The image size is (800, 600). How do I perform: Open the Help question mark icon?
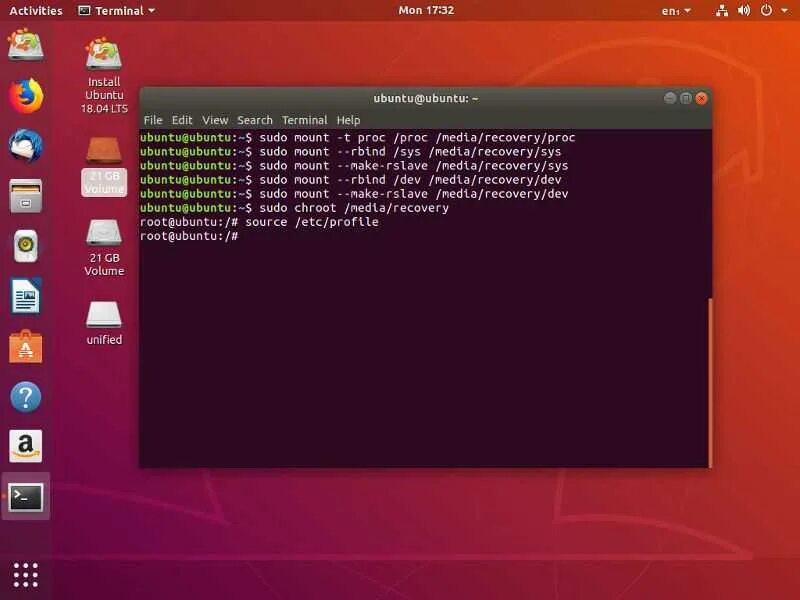pyautogui.click(x=26, y=396)
